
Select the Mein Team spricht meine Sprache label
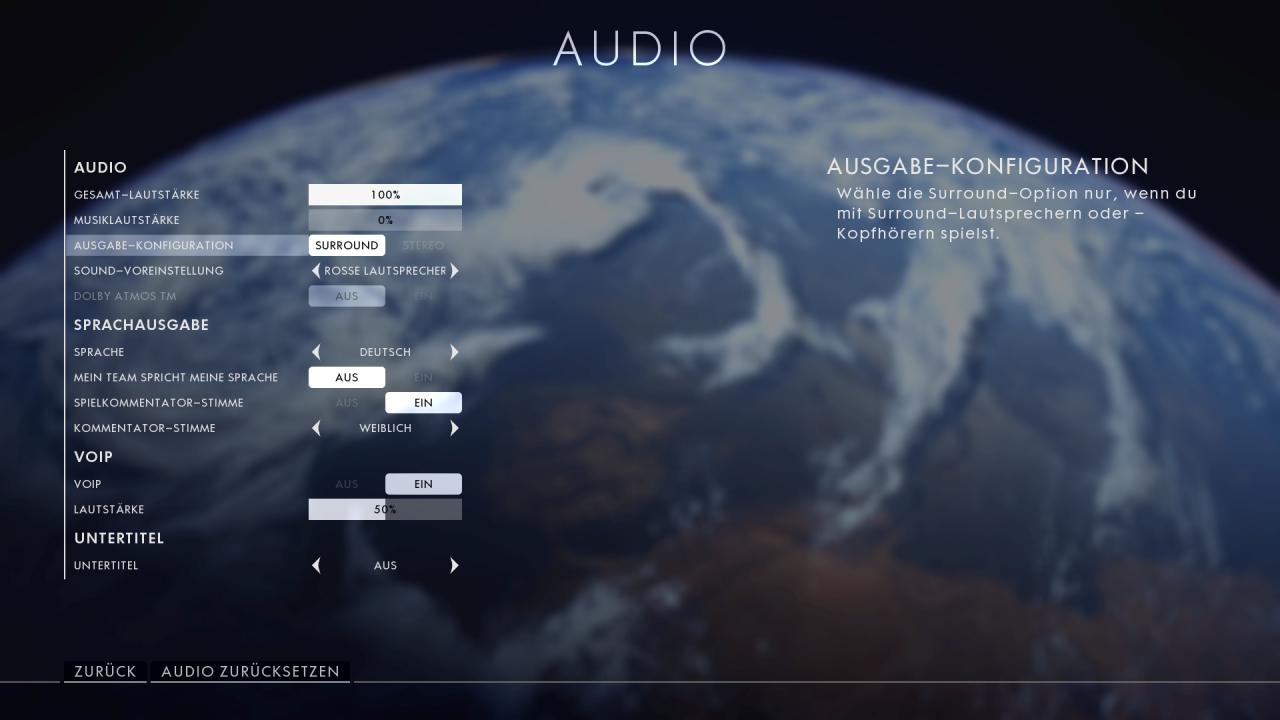click(176, 377)
